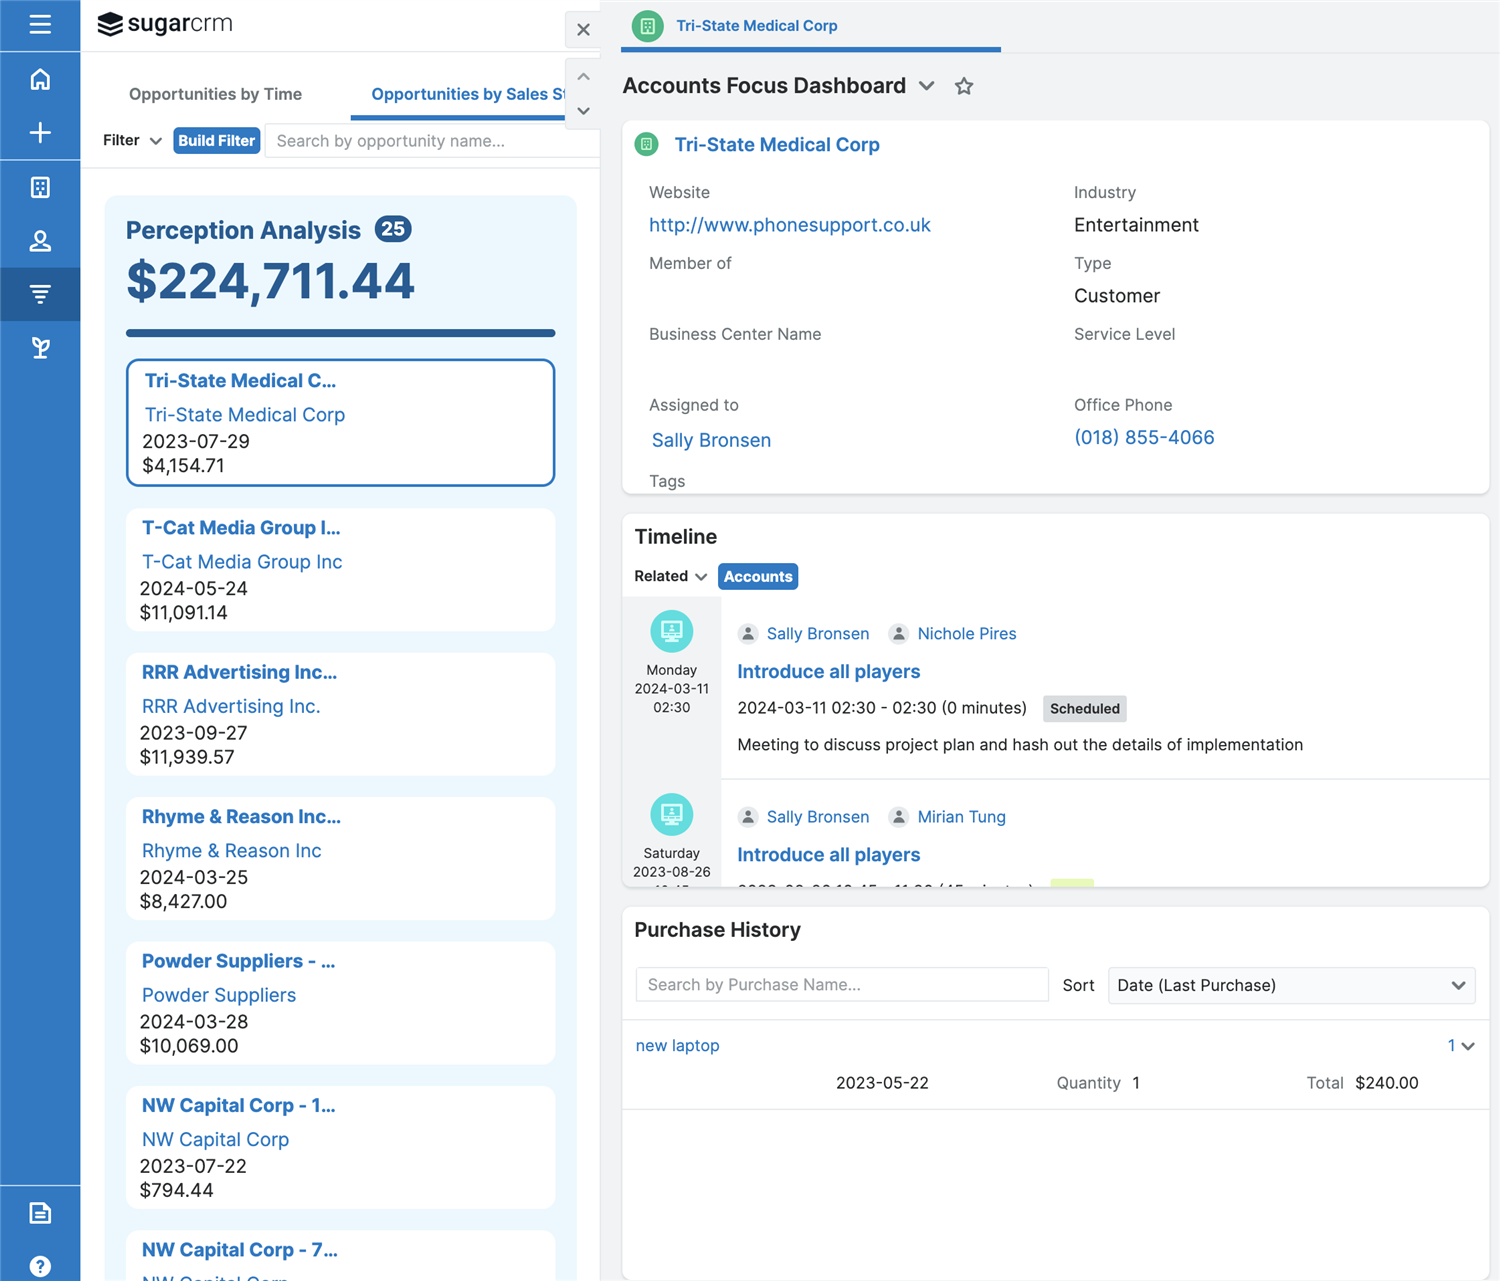Open Sort by Date (Last Purchase) dropdown

pyautogui.click(x=1291, y=985)
